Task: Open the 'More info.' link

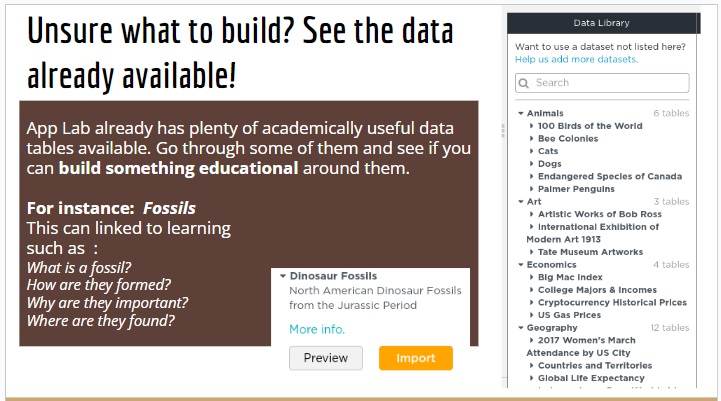Action: (x=317, y=329)
